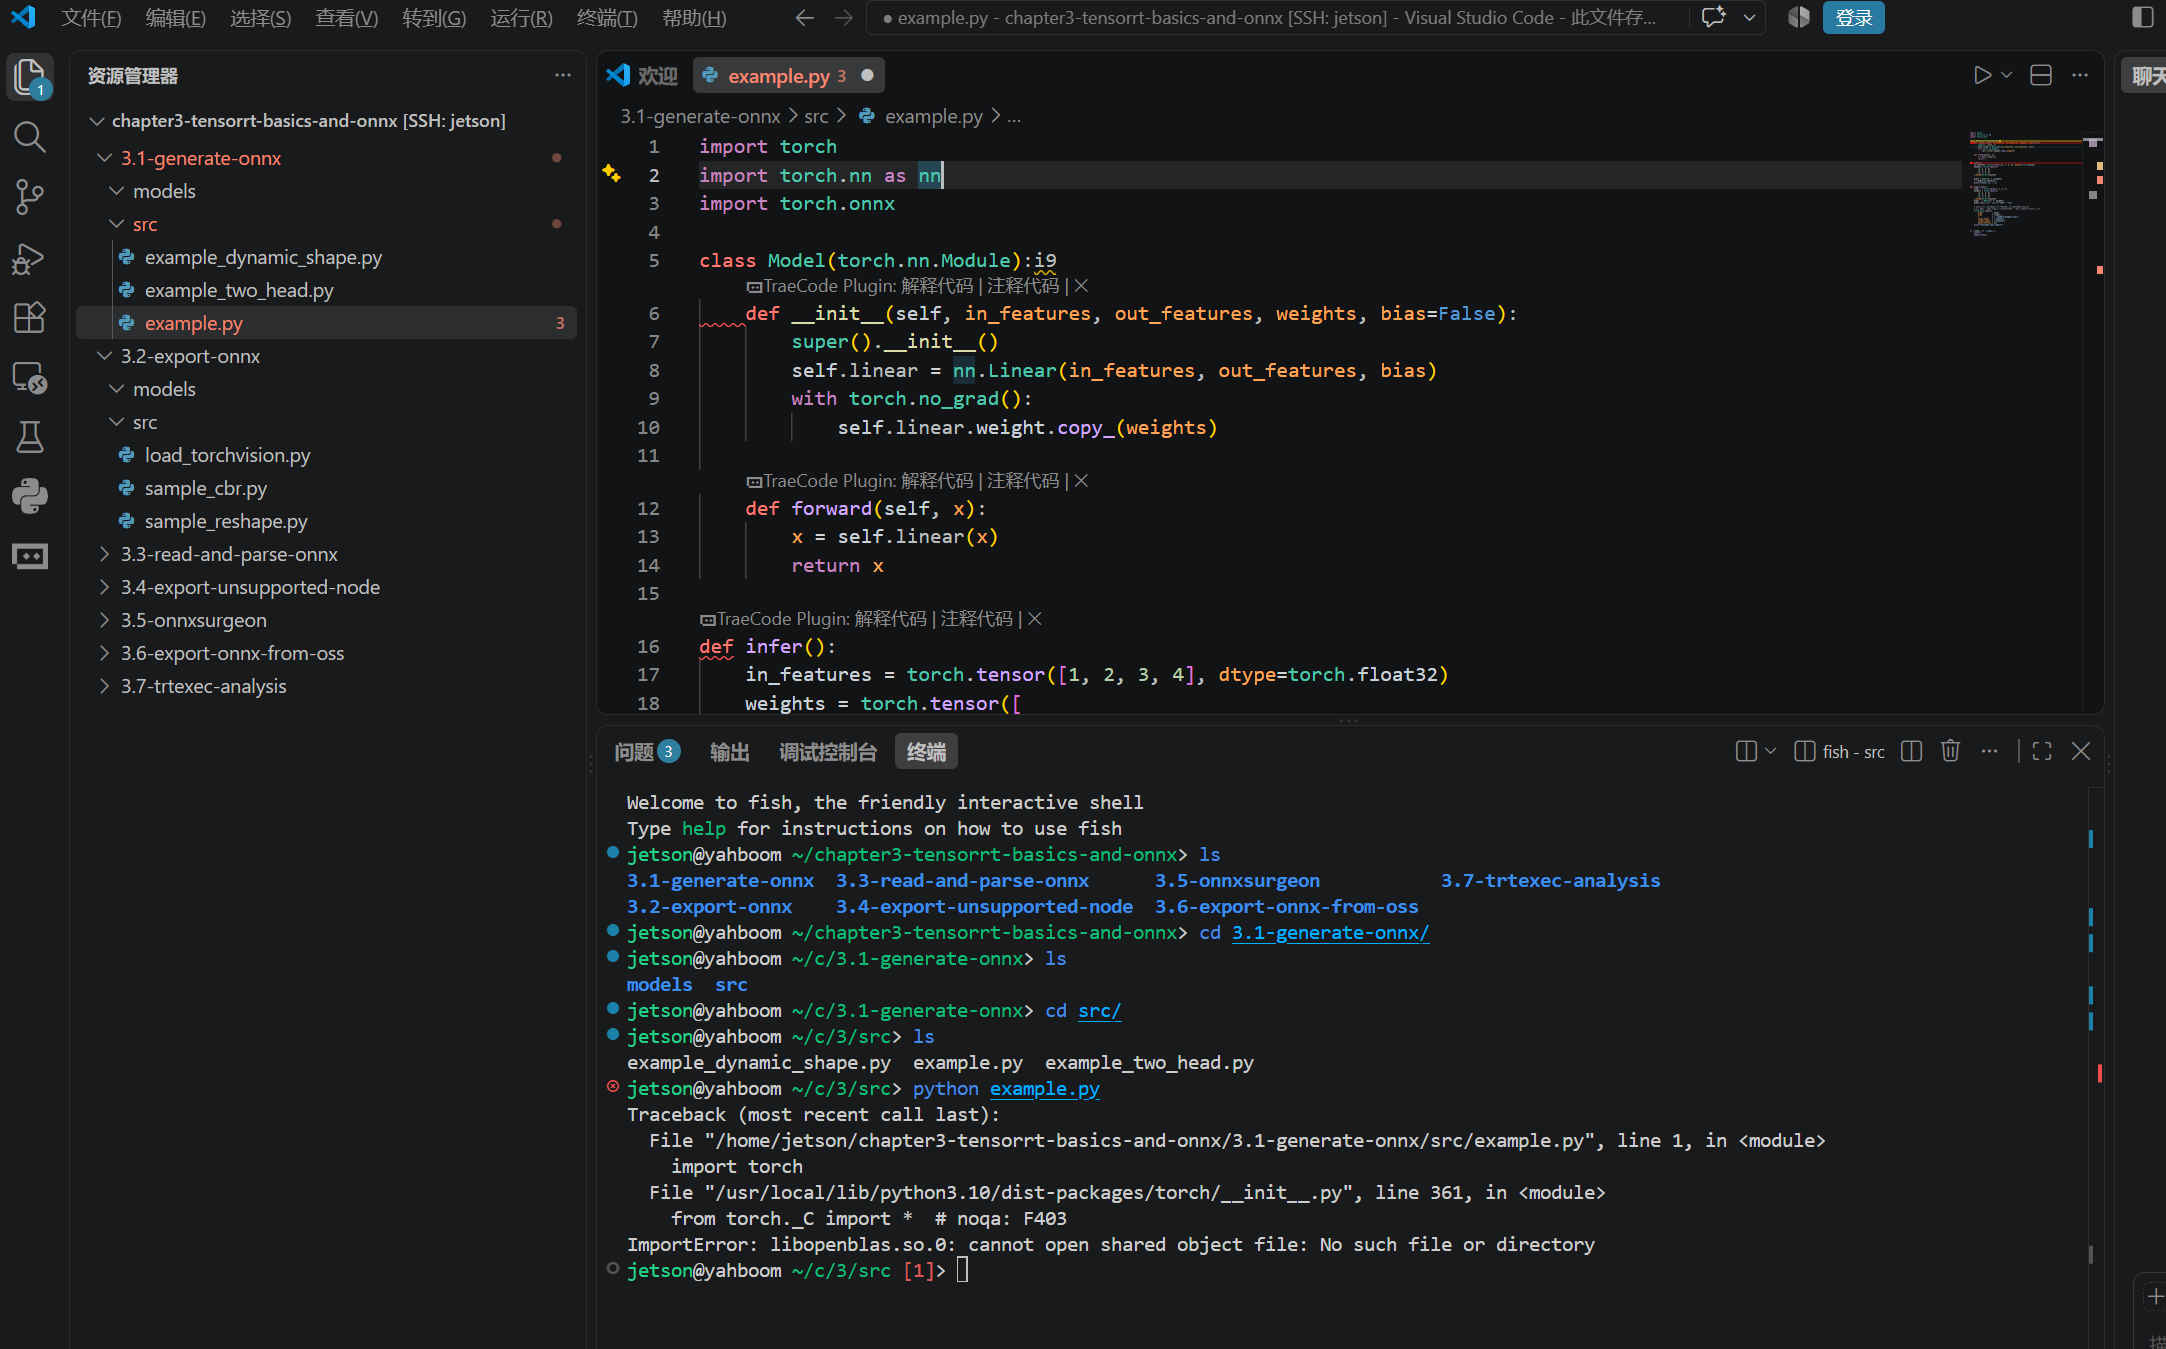Open the Extensions view
Screen dimensions: 2166x1349
pyautogui.click(x=30, y=317)
